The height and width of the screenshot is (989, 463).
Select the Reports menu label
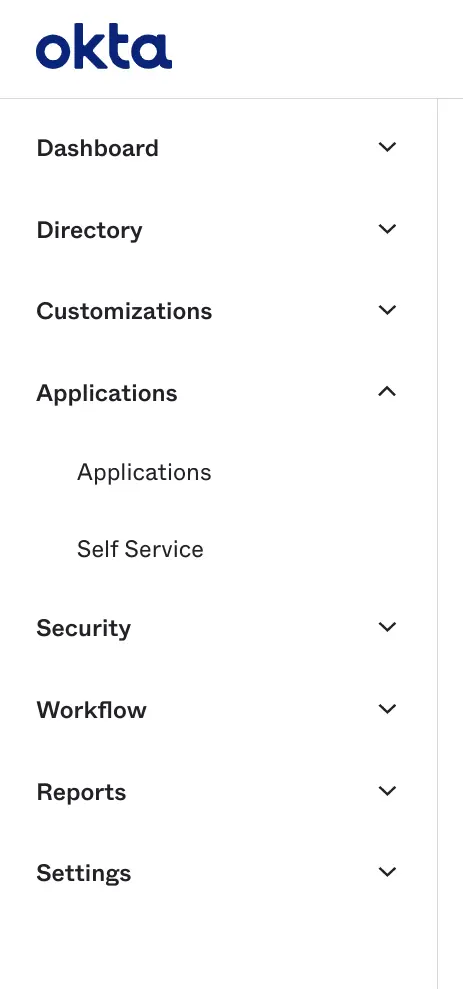click(x=81, y=793)
